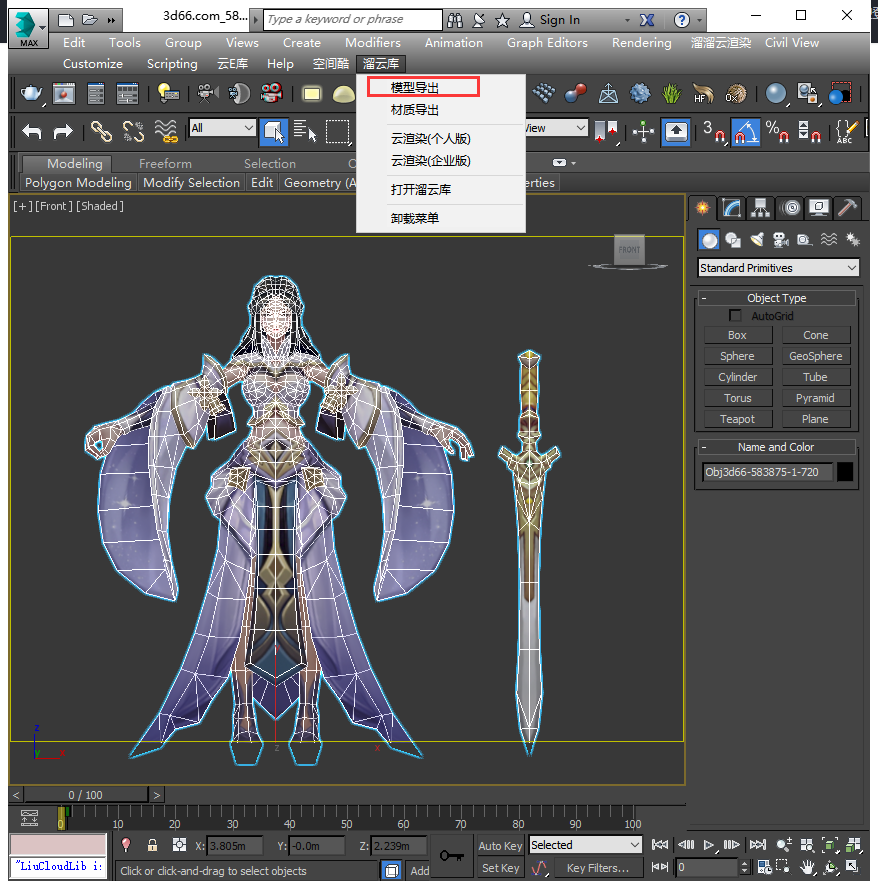This screenshot has height=889, width=878.
Task: Select Geometry category sphere icon
Action: click(x=709, y=240)
